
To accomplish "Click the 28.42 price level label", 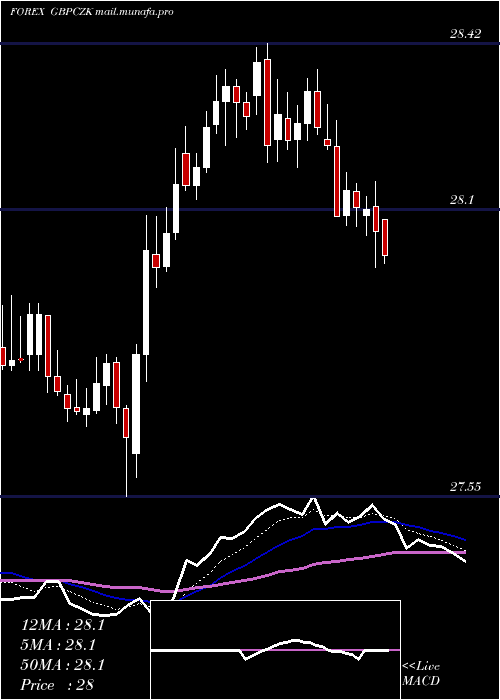I will pyautogui.click(x=465, y=33).
